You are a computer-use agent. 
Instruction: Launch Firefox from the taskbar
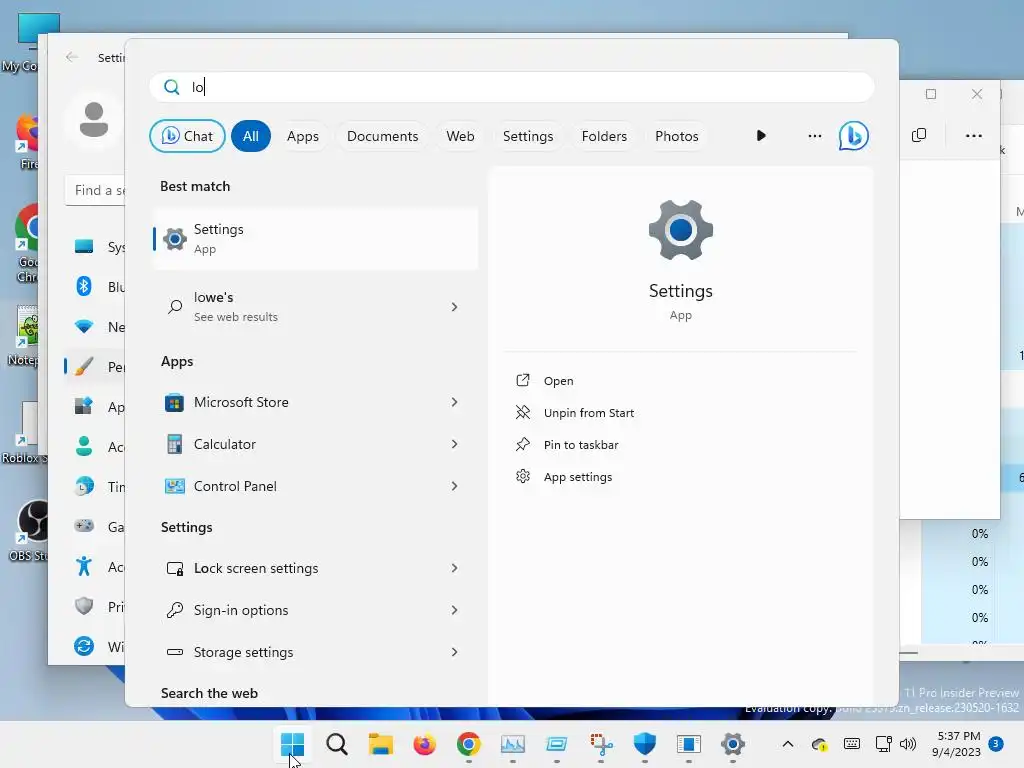424,744
